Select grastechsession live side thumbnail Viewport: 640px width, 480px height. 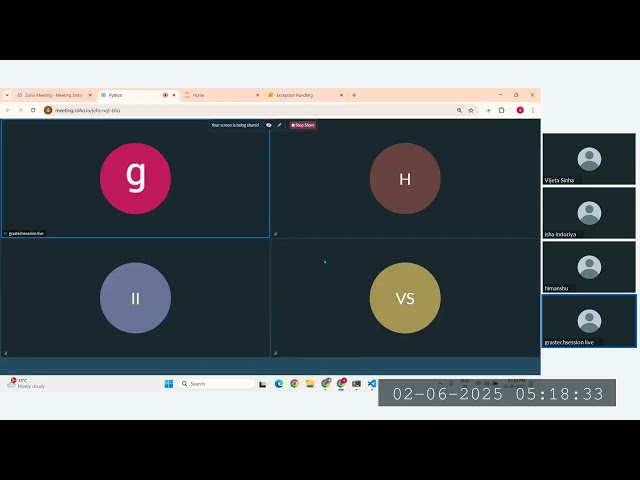click(589, 321)
